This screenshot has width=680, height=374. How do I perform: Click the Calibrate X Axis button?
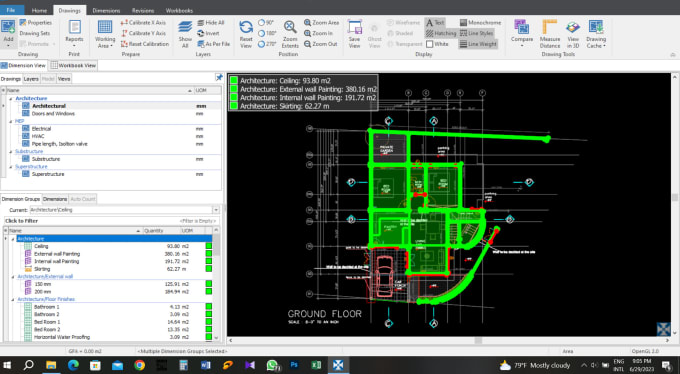143,23
